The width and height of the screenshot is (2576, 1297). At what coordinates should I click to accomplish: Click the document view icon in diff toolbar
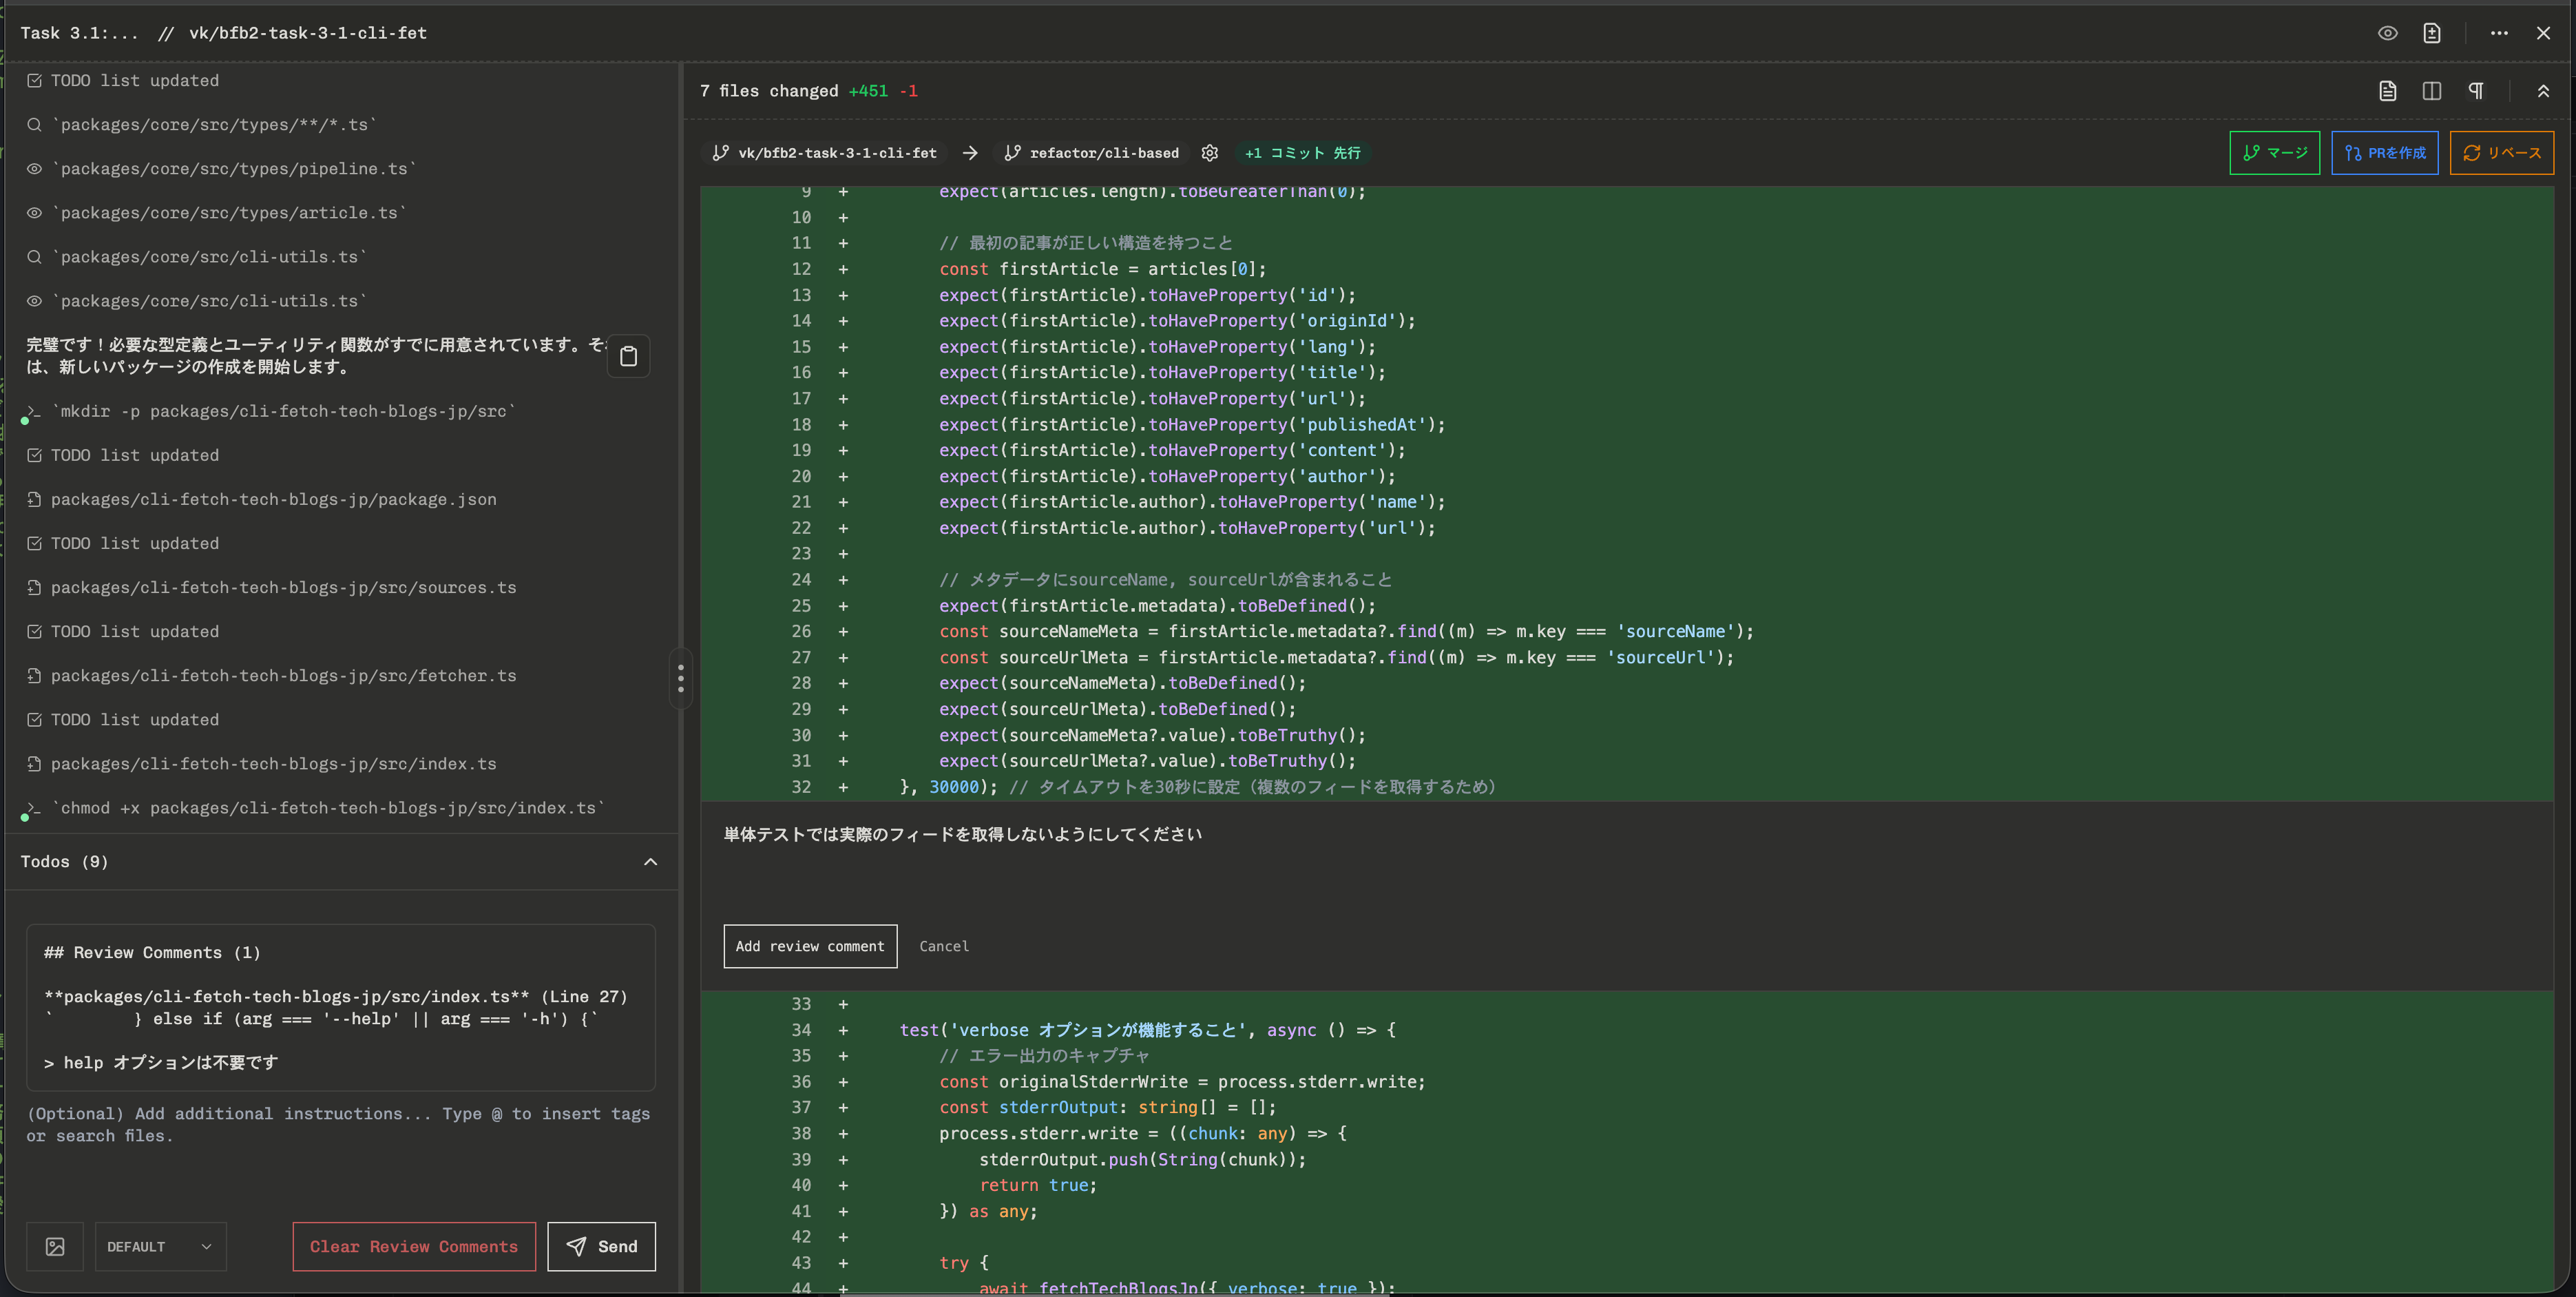2387,91
